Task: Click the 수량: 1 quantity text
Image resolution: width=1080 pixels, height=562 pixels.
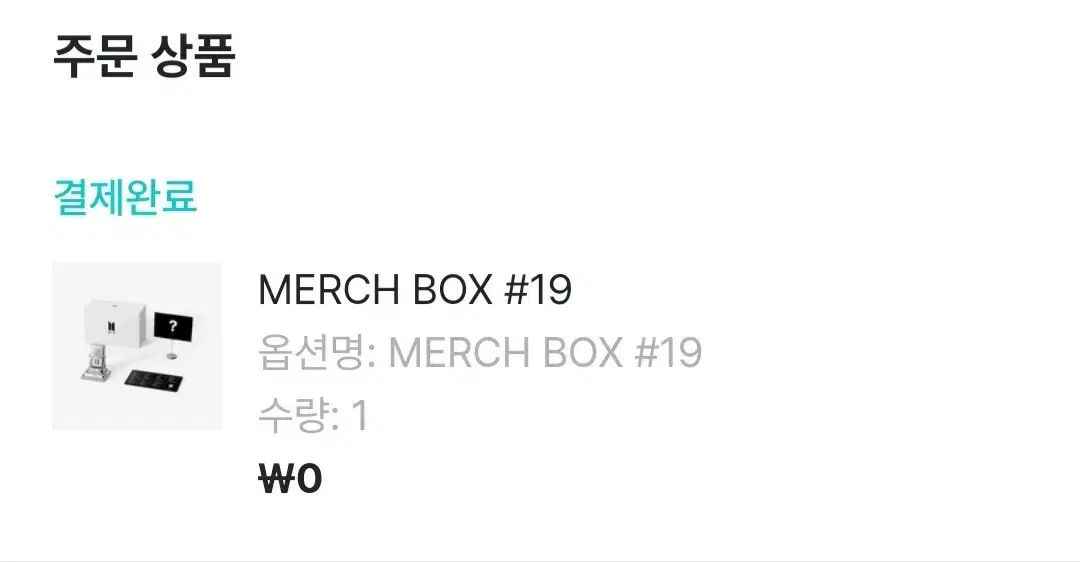Action: pyautogui.click(x=313, y=415)
